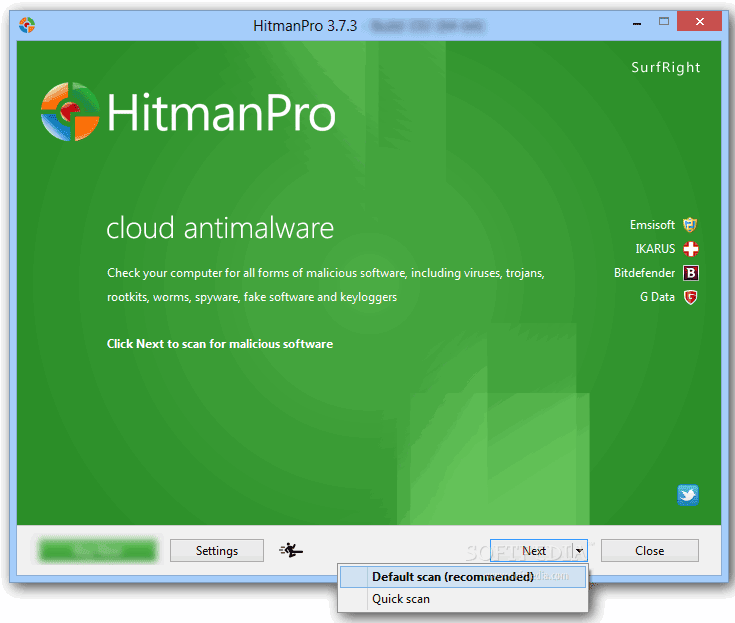Click the kickstart running-man icon
735x623 pixels.
(291, 550)
